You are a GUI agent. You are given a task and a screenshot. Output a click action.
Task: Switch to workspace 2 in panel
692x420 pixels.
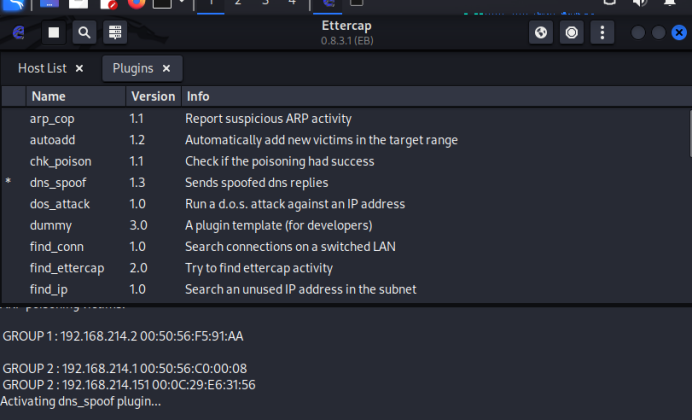click(x=238, y=3)
